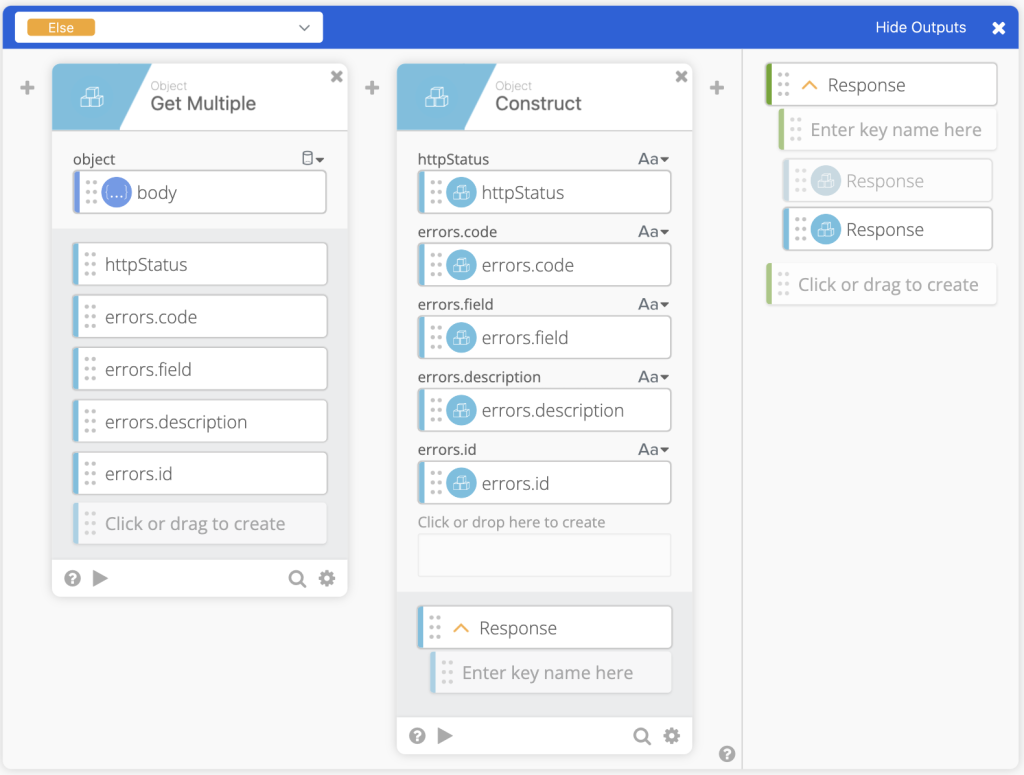The width and height of the screenshot is (1024, 775).
Task: Grab drag handle of errors.id output row
Action: click(x=90, y=473)
